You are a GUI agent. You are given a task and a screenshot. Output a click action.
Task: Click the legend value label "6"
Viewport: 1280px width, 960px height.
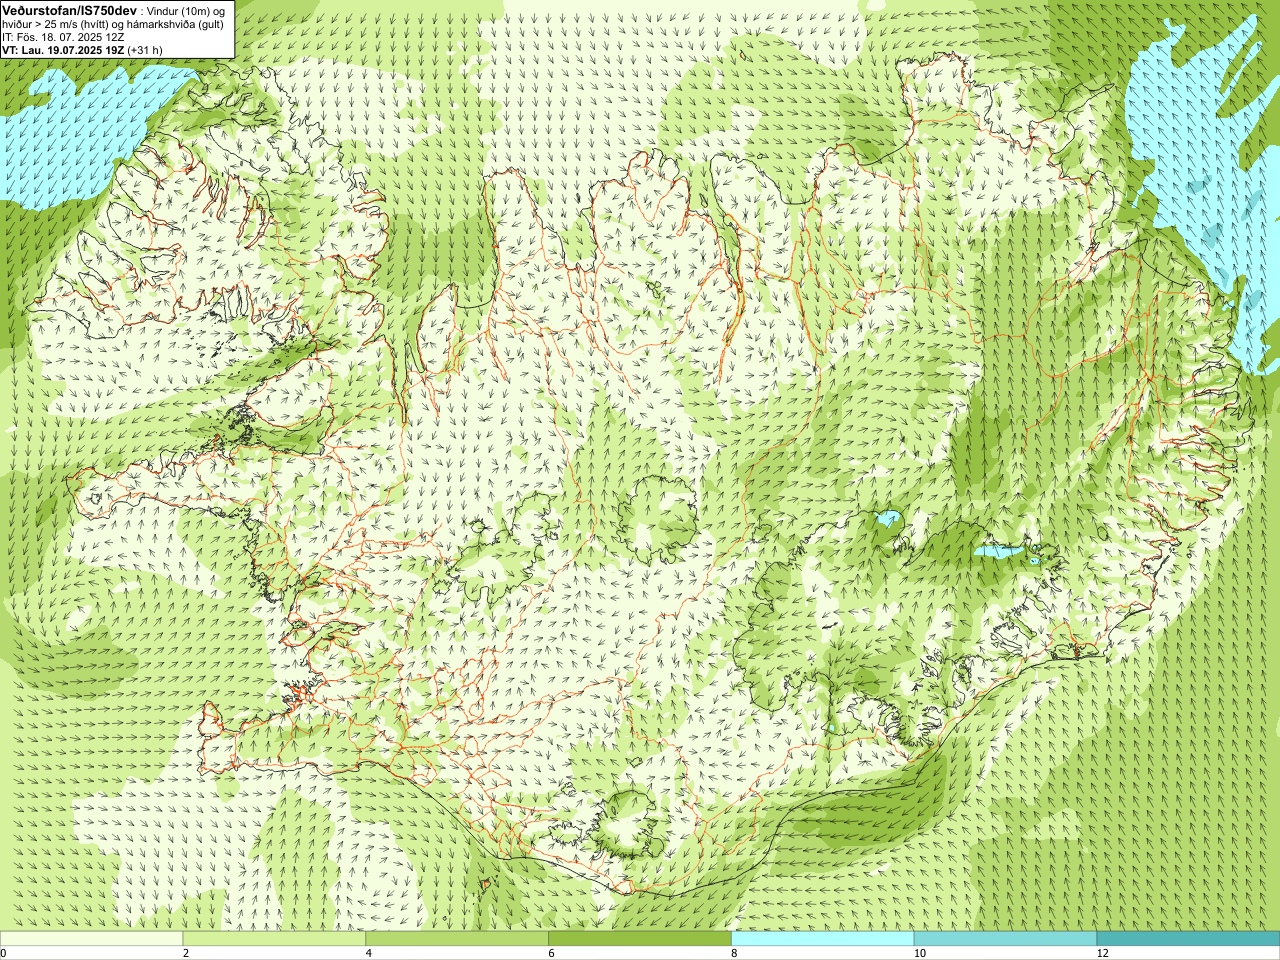coord(552,953)
